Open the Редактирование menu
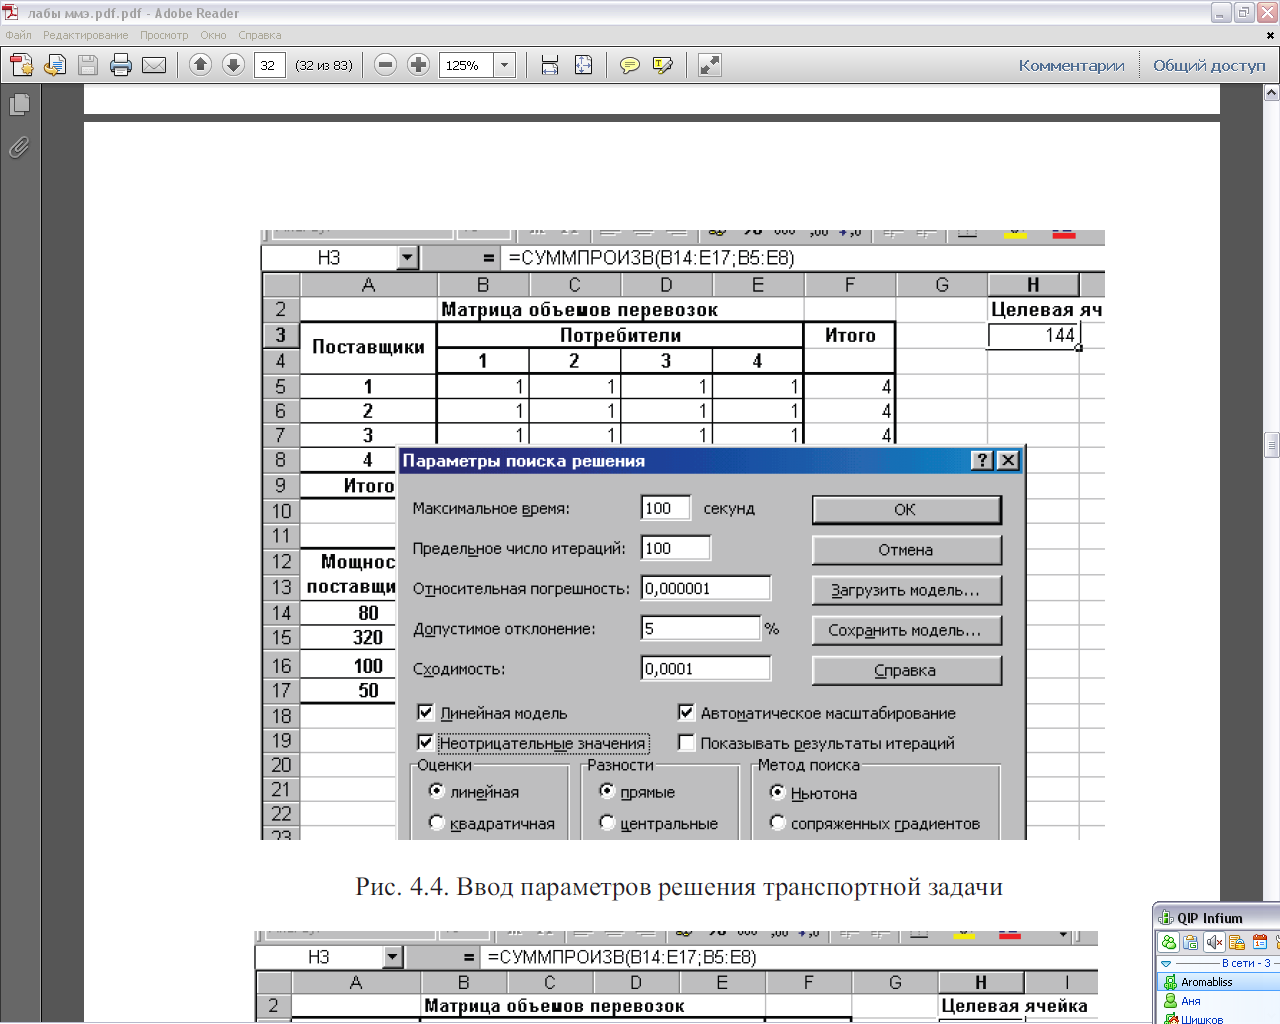 pyautogui.click(x=85, y=35)
